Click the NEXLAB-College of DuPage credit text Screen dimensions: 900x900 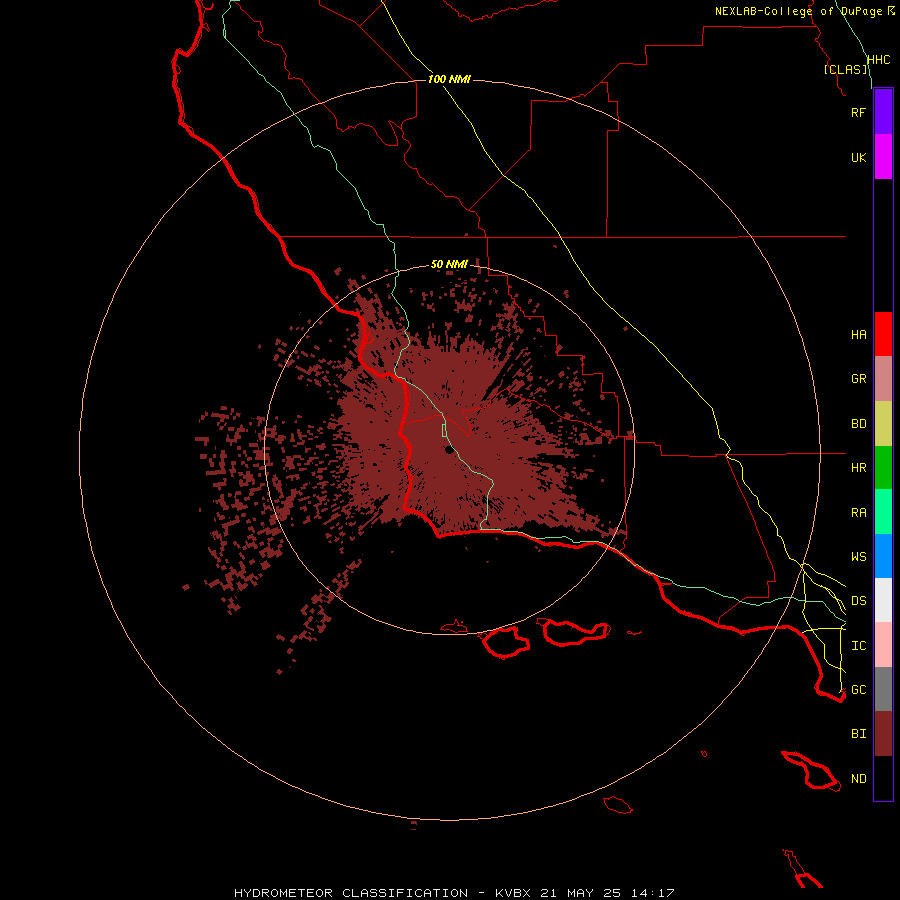click(x=798, y=11)
